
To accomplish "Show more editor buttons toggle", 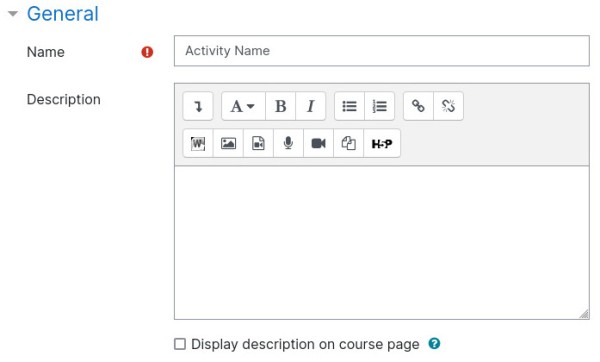I will pos(198,106).
